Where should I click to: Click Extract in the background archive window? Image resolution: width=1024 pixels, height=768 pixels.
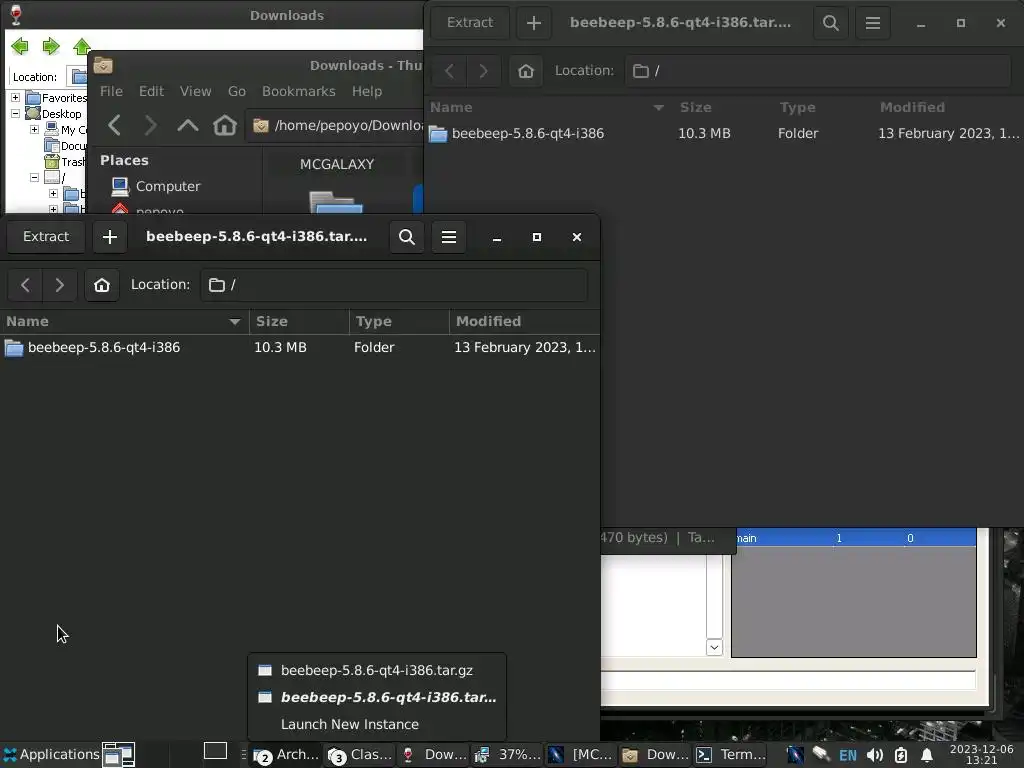point(470,23)
